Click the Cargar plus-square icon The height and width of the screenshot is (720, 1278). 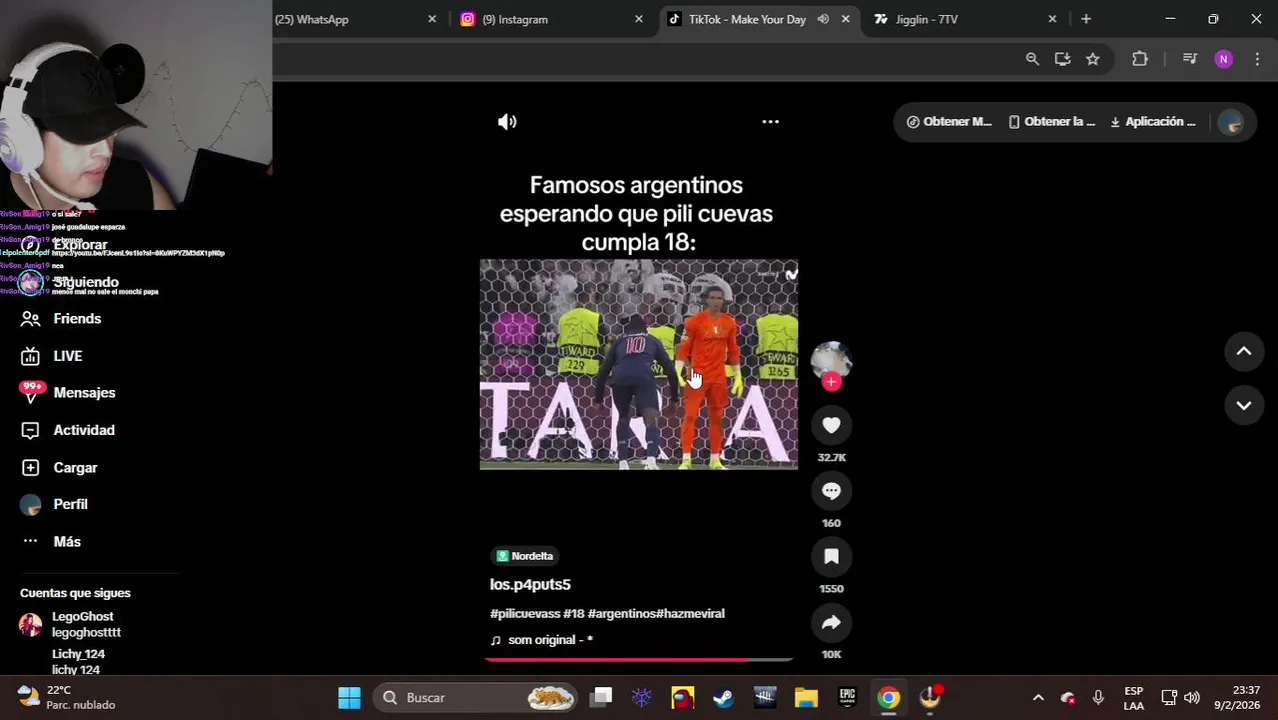[x=31, y=468]
